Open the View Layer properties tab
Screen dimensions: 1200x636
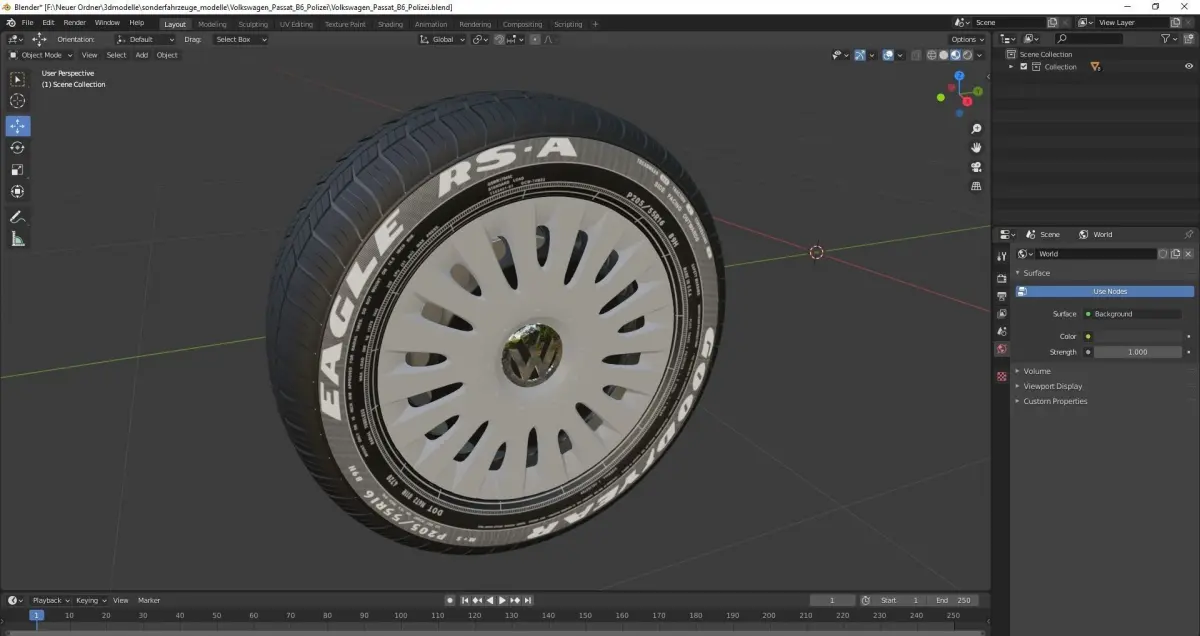1001,314
